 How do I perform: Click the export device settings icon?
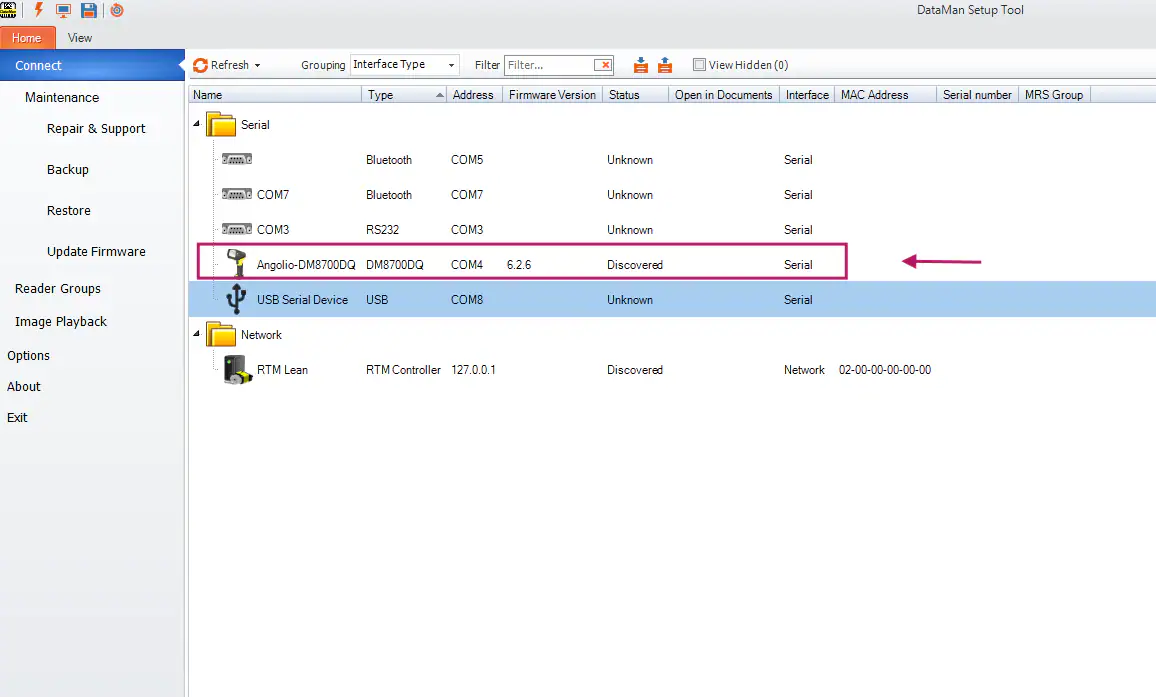[665, 64]
